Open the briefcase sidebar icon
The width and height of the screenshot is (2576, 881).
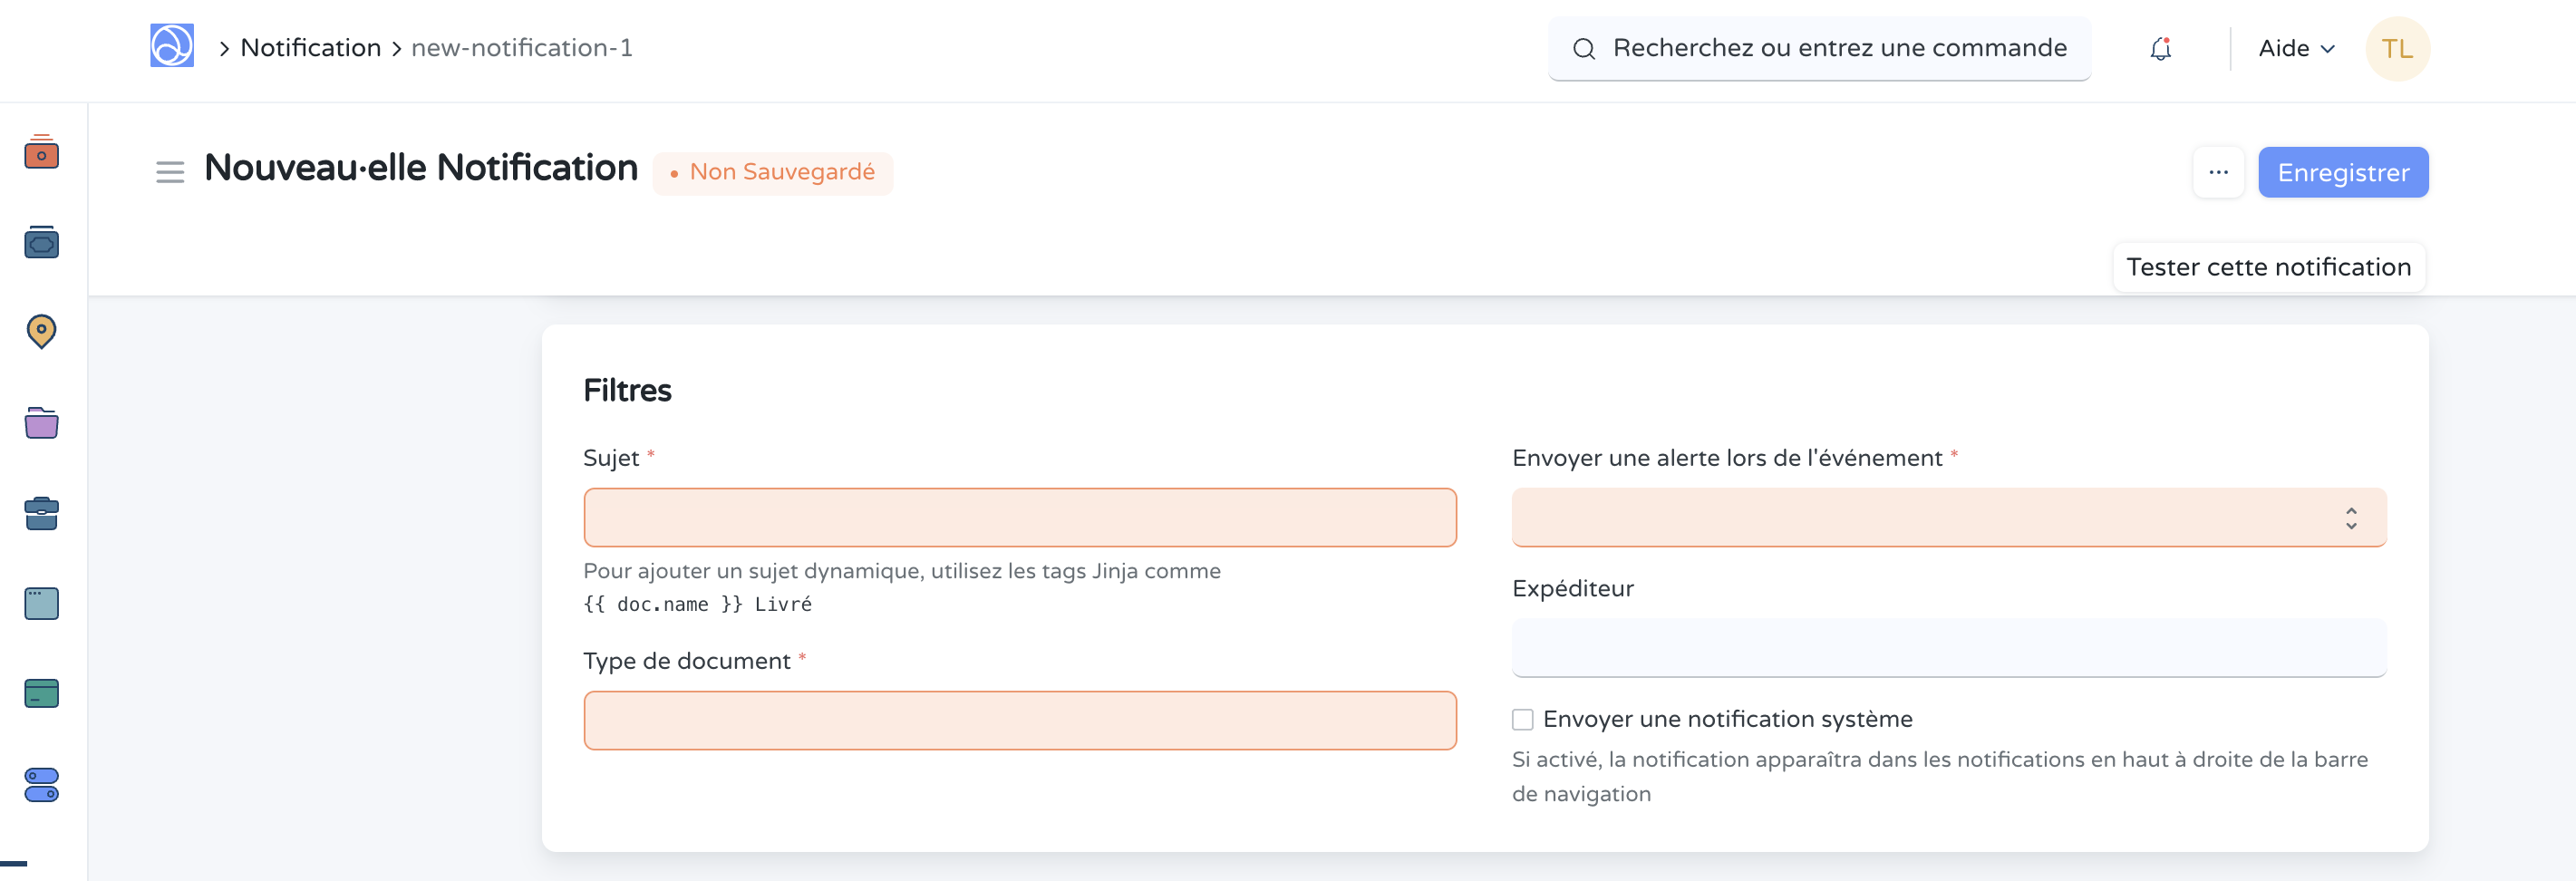pyautogui.click(x=42, y=513)
